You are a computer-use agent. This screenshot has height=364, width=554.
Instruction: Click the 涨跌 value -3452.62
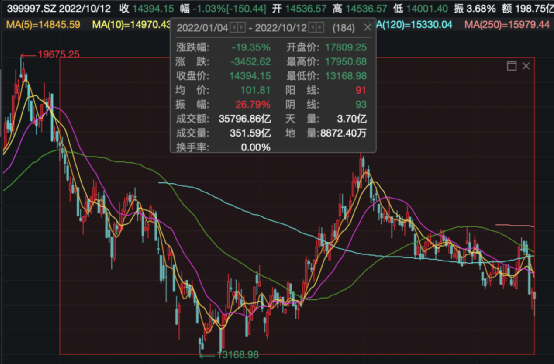click(251, 62)
